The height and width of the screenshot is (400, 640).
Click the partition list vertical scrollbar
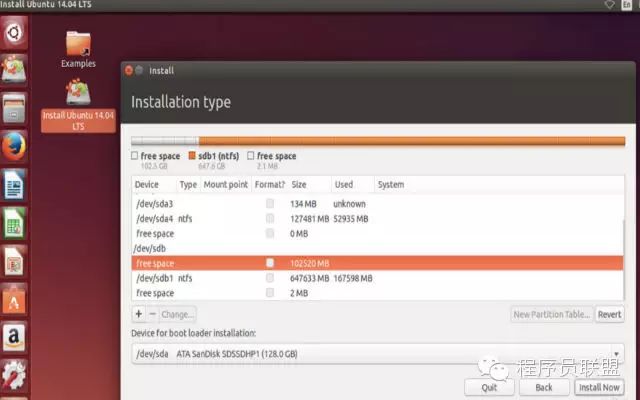point(623,260)
